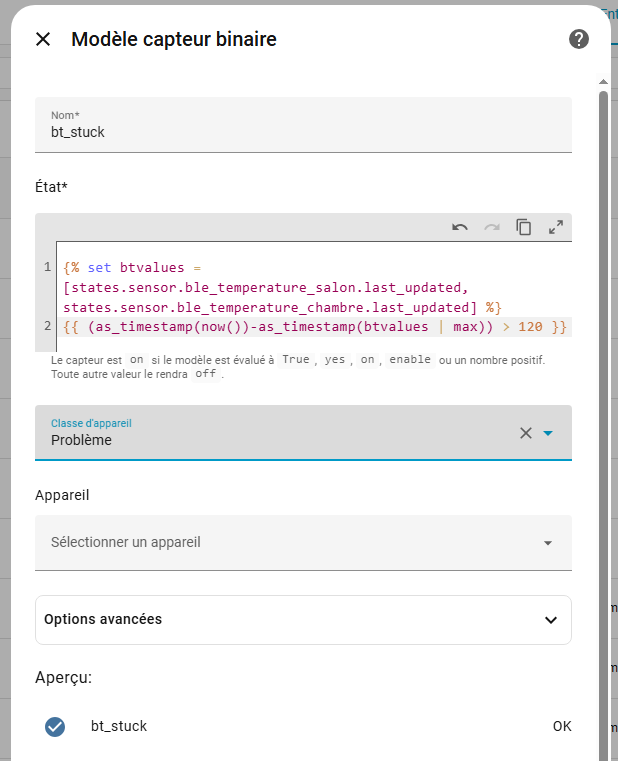Place cursor on the as_timestamp code line
This screenshot has height=761, width=618.
(300, 327)
